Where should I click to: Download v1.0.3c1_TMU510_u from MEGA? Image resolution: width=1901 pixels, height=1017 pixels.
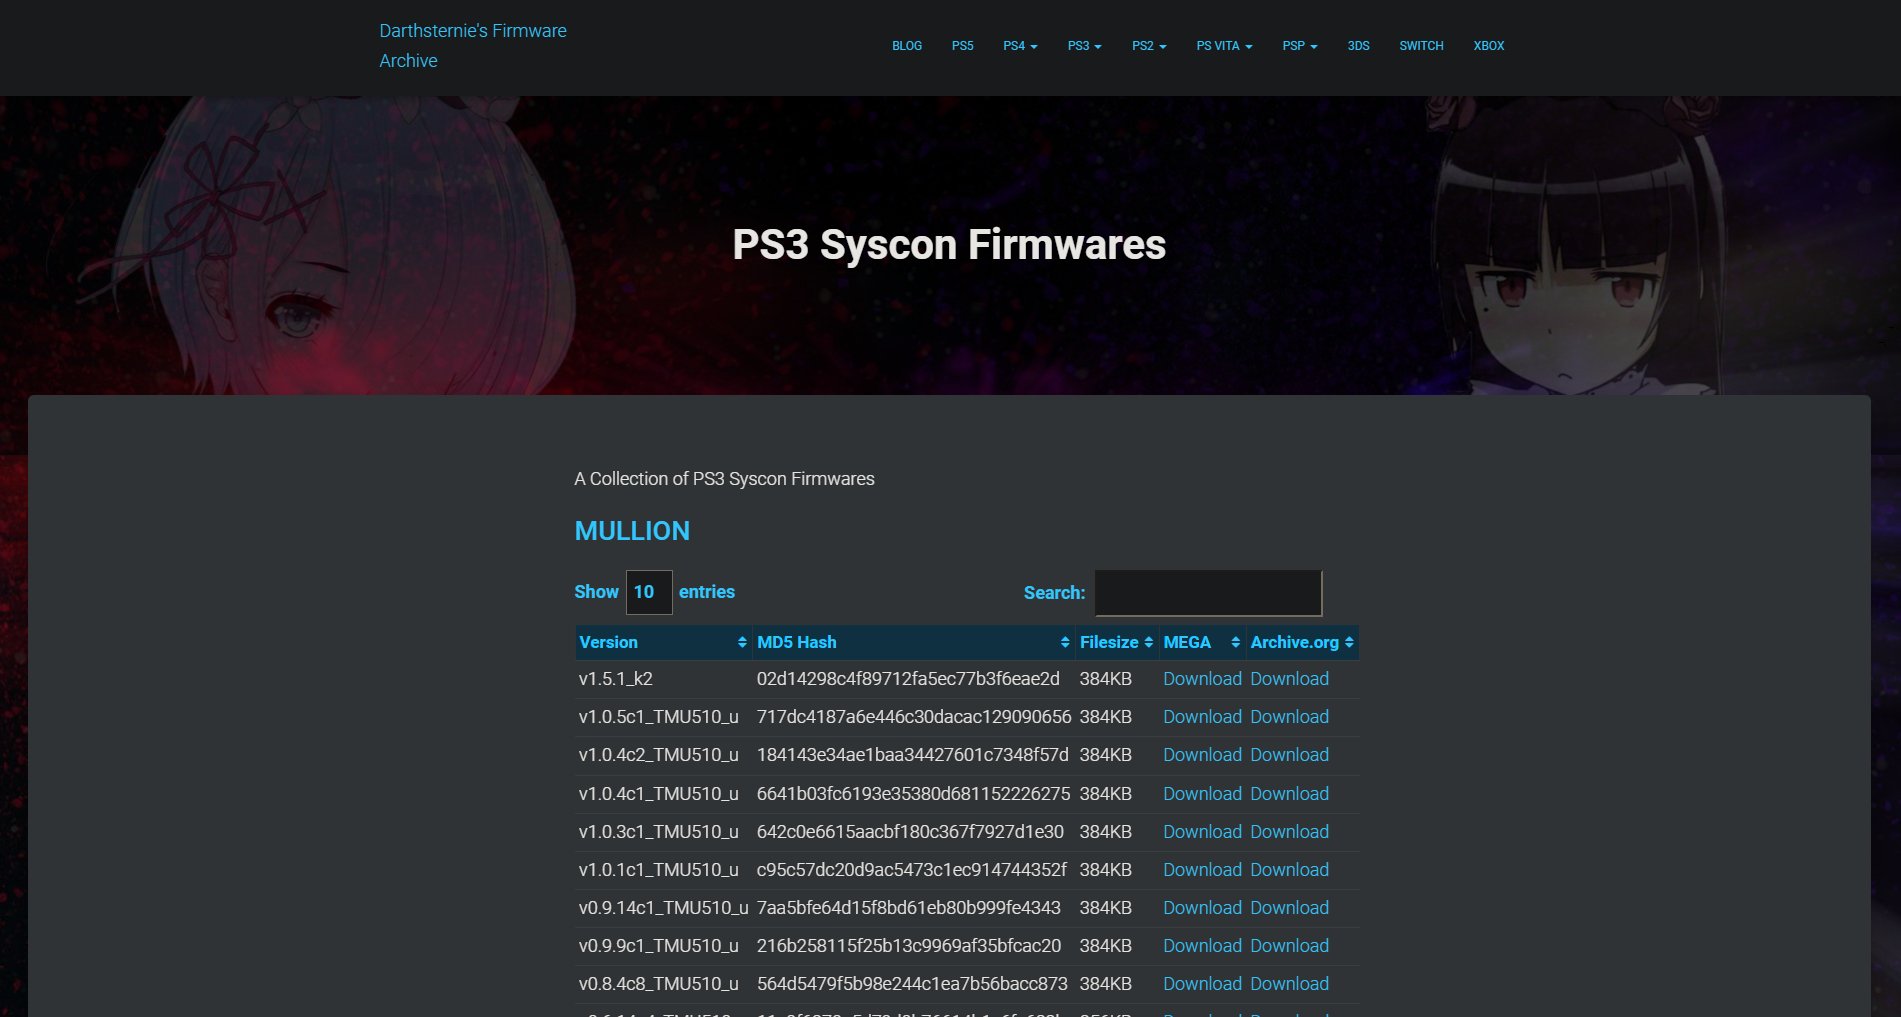(1202, 832)
